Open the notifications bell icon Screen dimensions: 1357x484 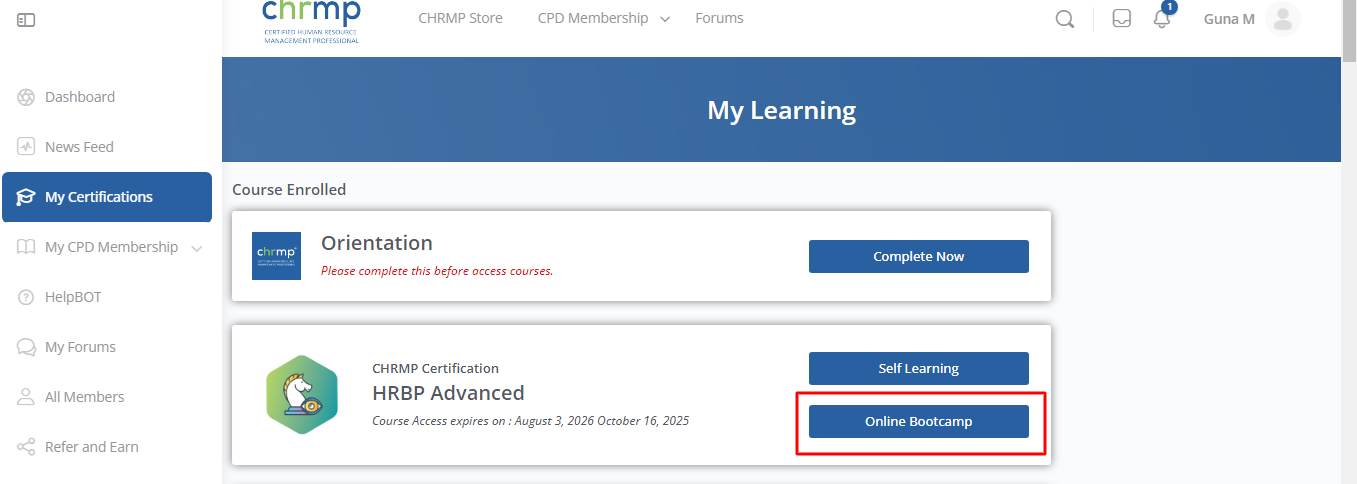pyautogui.click(x=1162, y=19)
